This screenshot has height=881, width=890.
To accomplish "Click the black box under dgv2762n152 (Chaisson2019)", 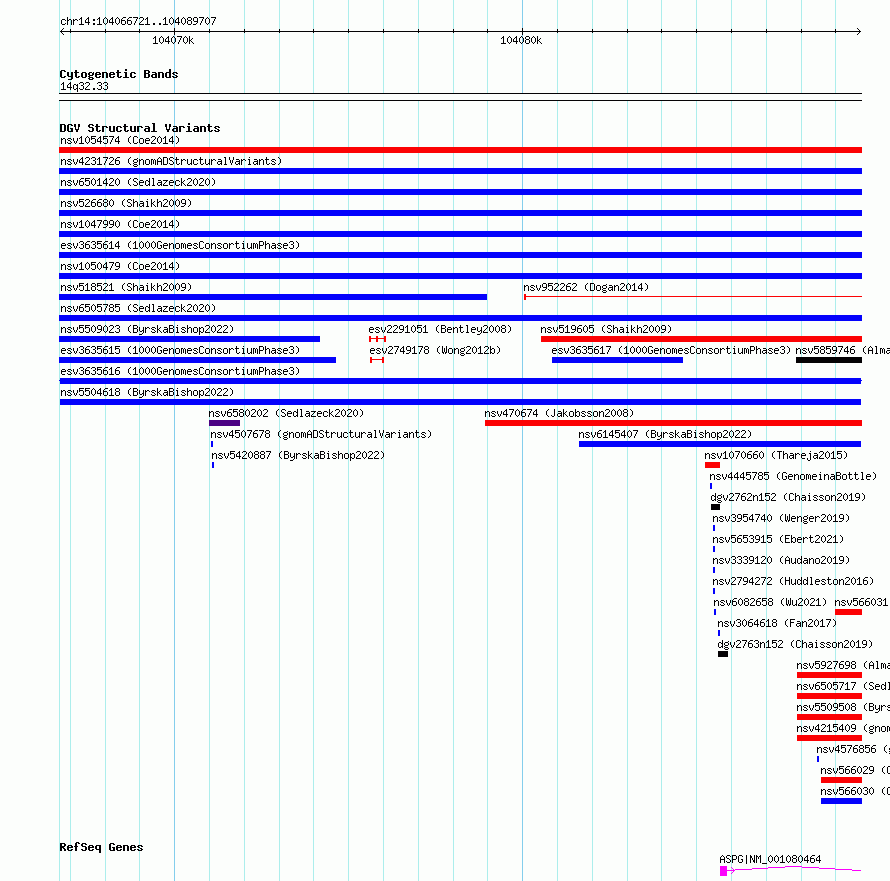I will tap(715, 507).
